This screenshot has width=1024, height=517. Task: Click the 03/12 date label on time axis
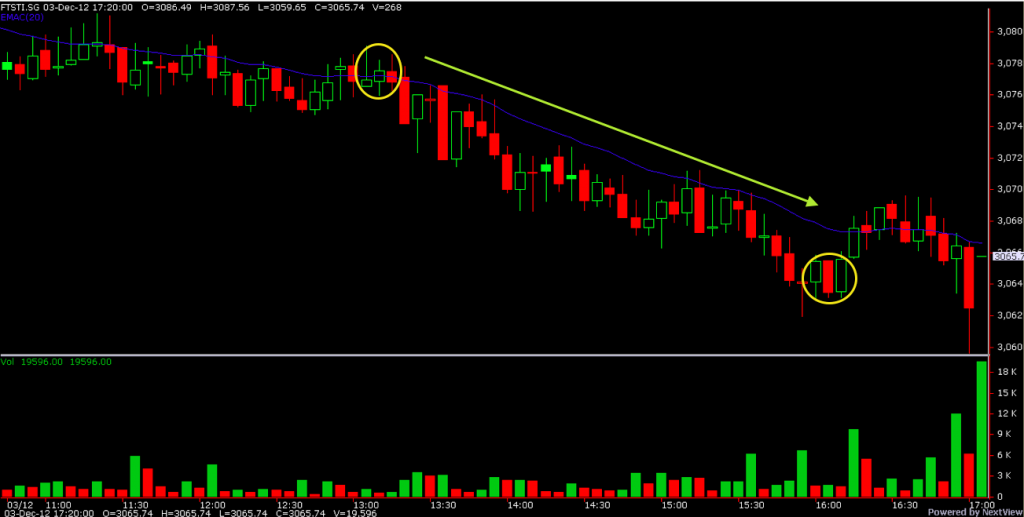pyautogui.click(x=16, y=505)
